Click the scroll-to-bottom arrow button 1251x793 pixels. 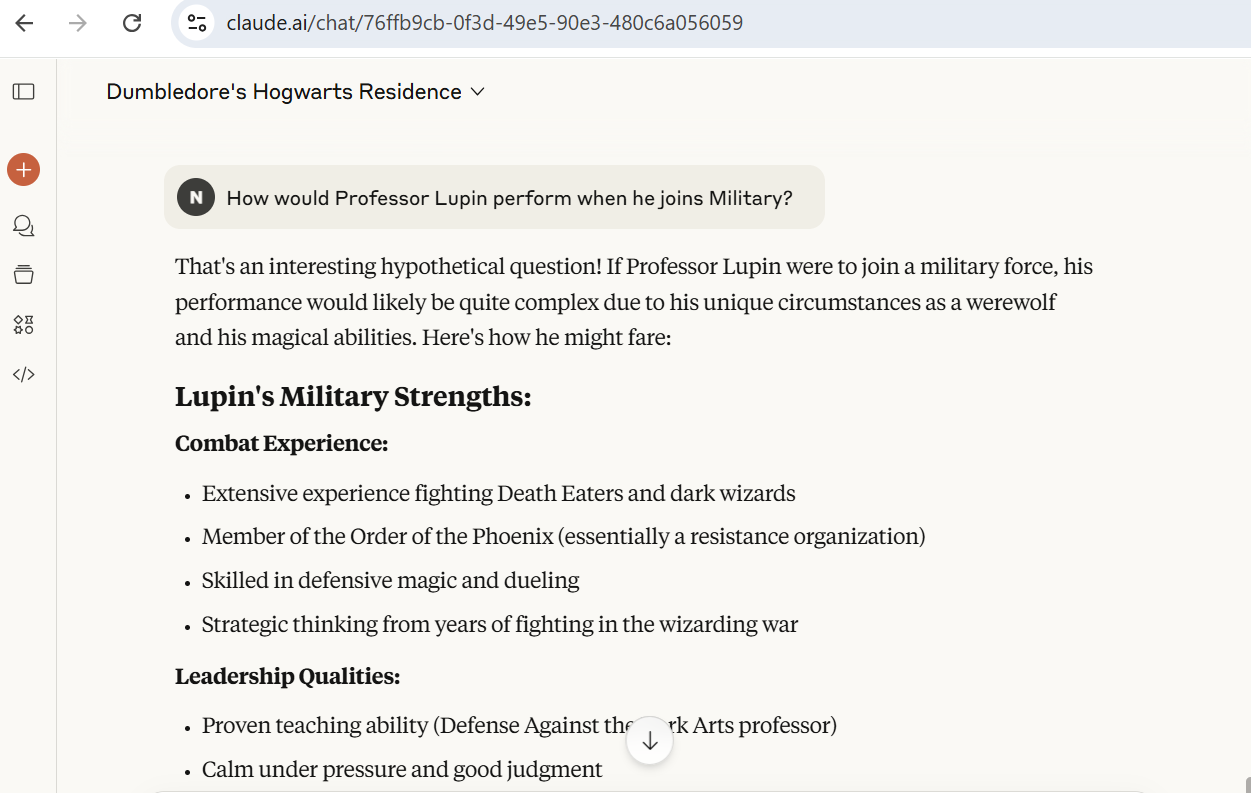click(x=649, y=741)
